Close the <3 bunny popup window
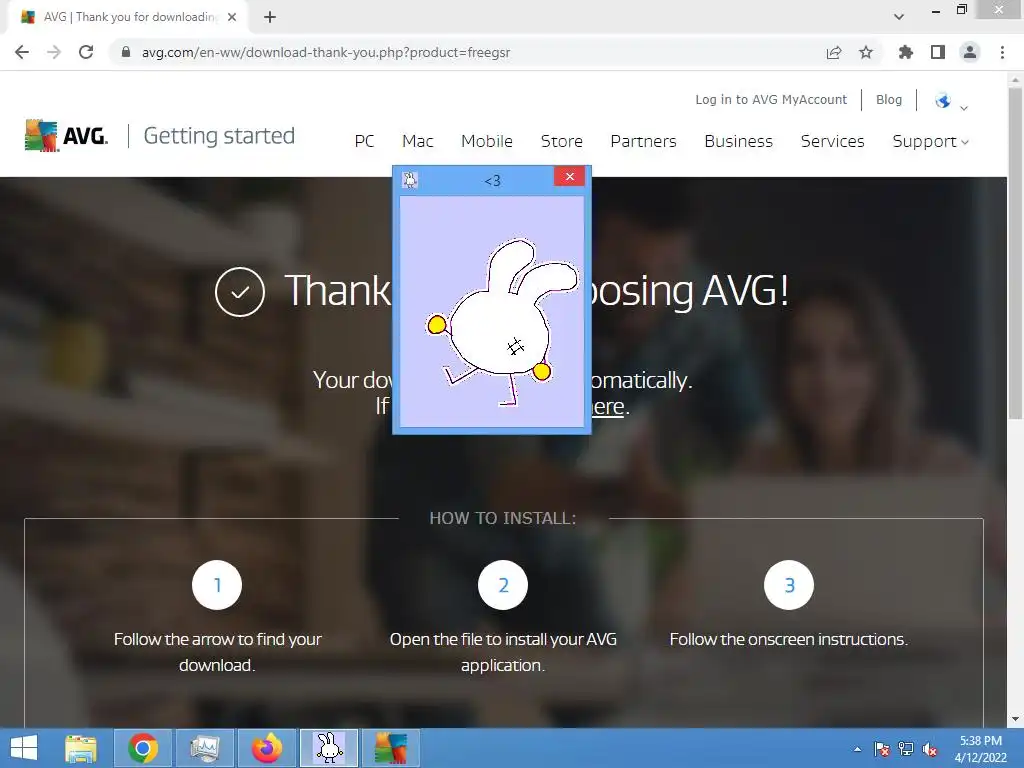This screenshot has width=1024, height=768. (569, 176)
